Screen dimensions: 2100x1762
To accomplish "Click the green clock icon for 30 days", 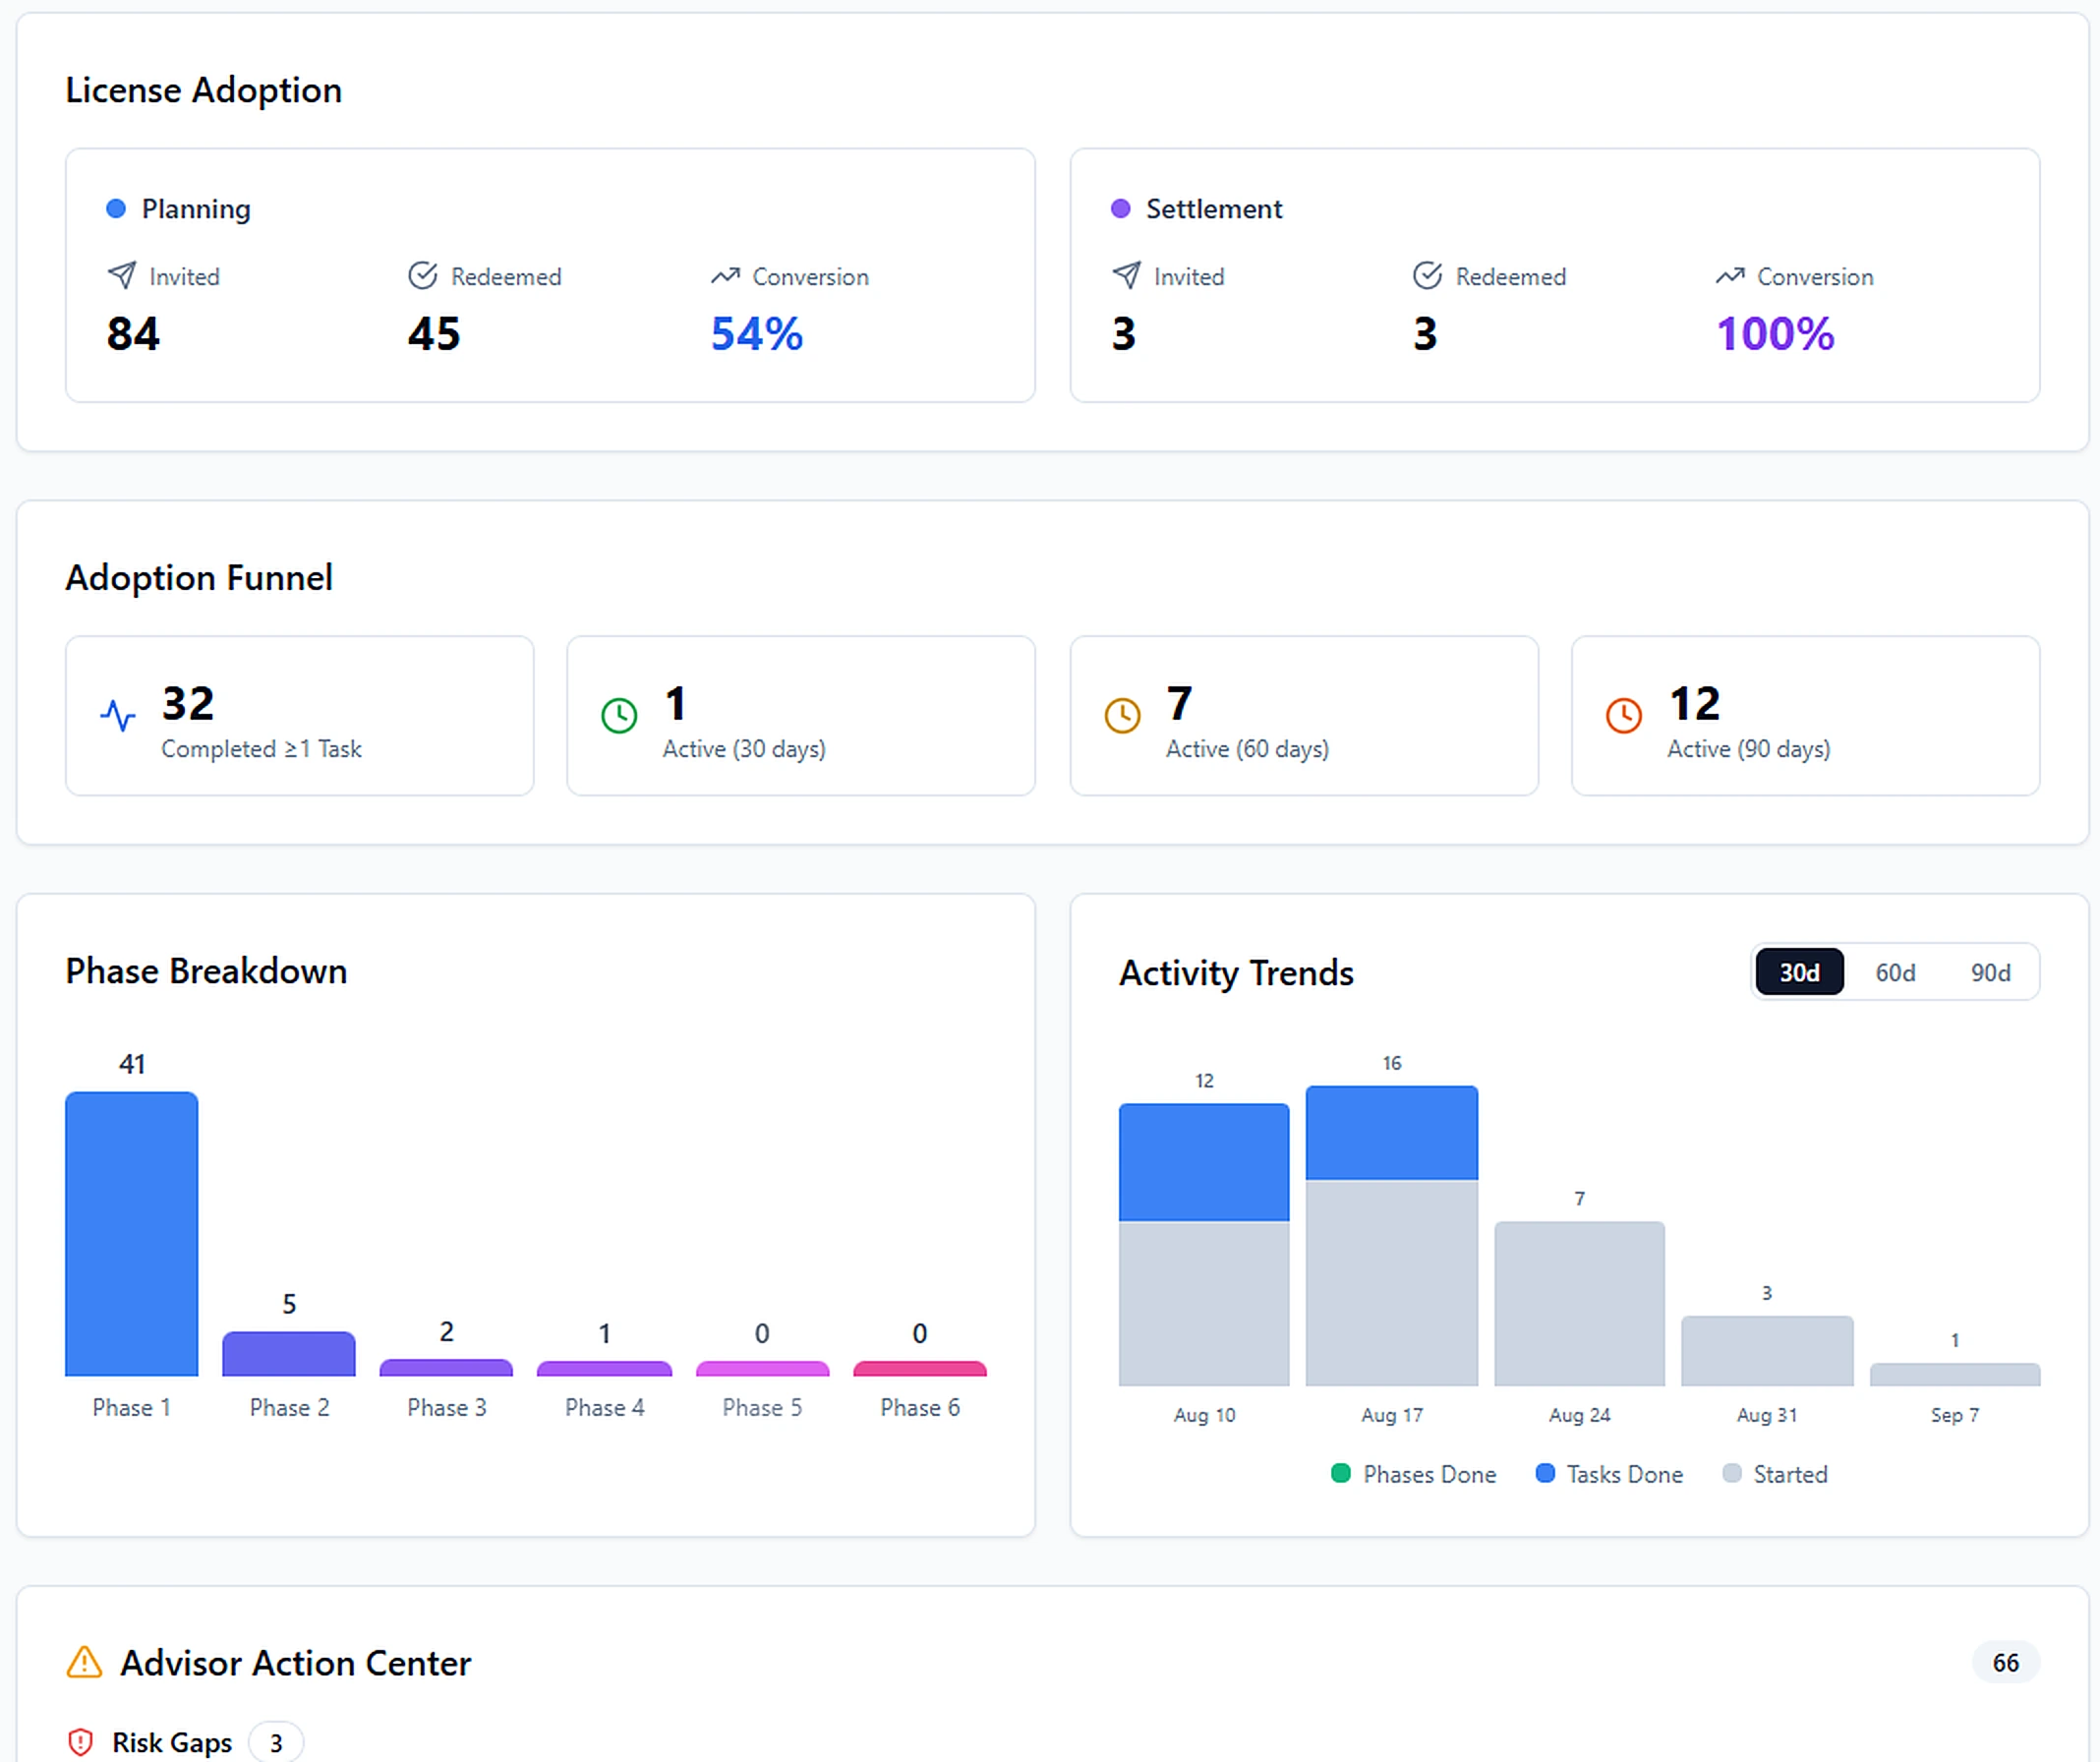I will pos(619,715).
